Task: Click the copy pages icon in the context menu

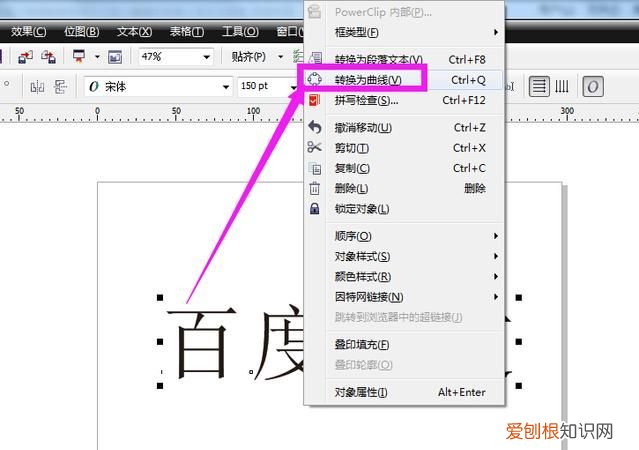Action: click(315, 168)
